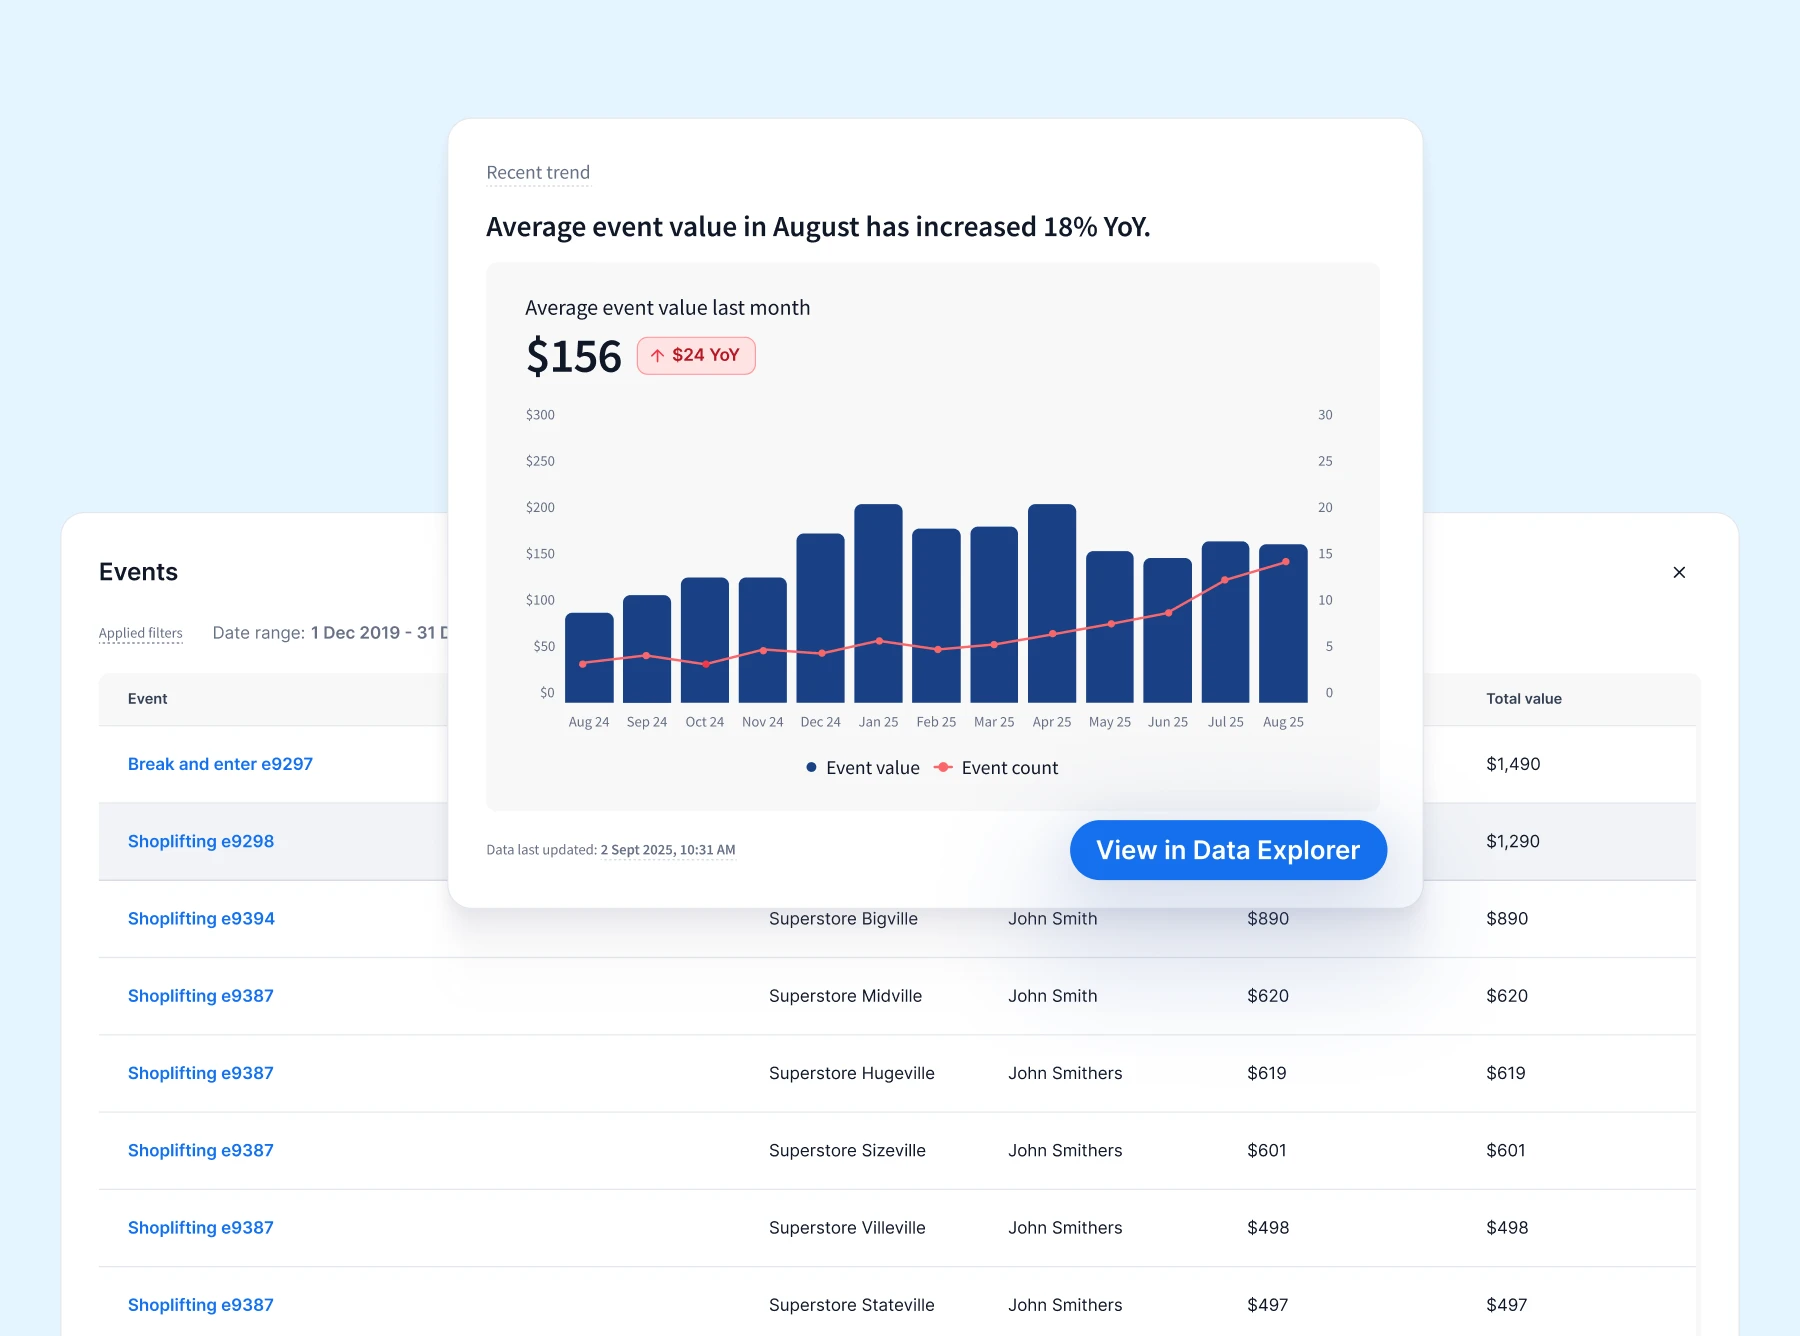
Task: Select the Aug 25 bar in chart
Action: [1283, 623]
